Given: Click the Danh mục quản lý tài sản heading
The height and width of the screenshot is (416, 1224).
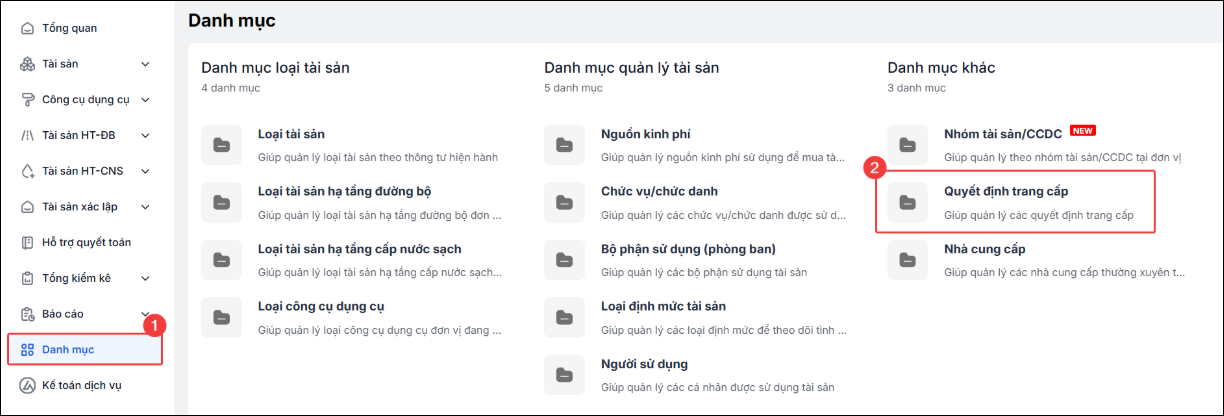Looking at the screenshot, I should 632,68.
